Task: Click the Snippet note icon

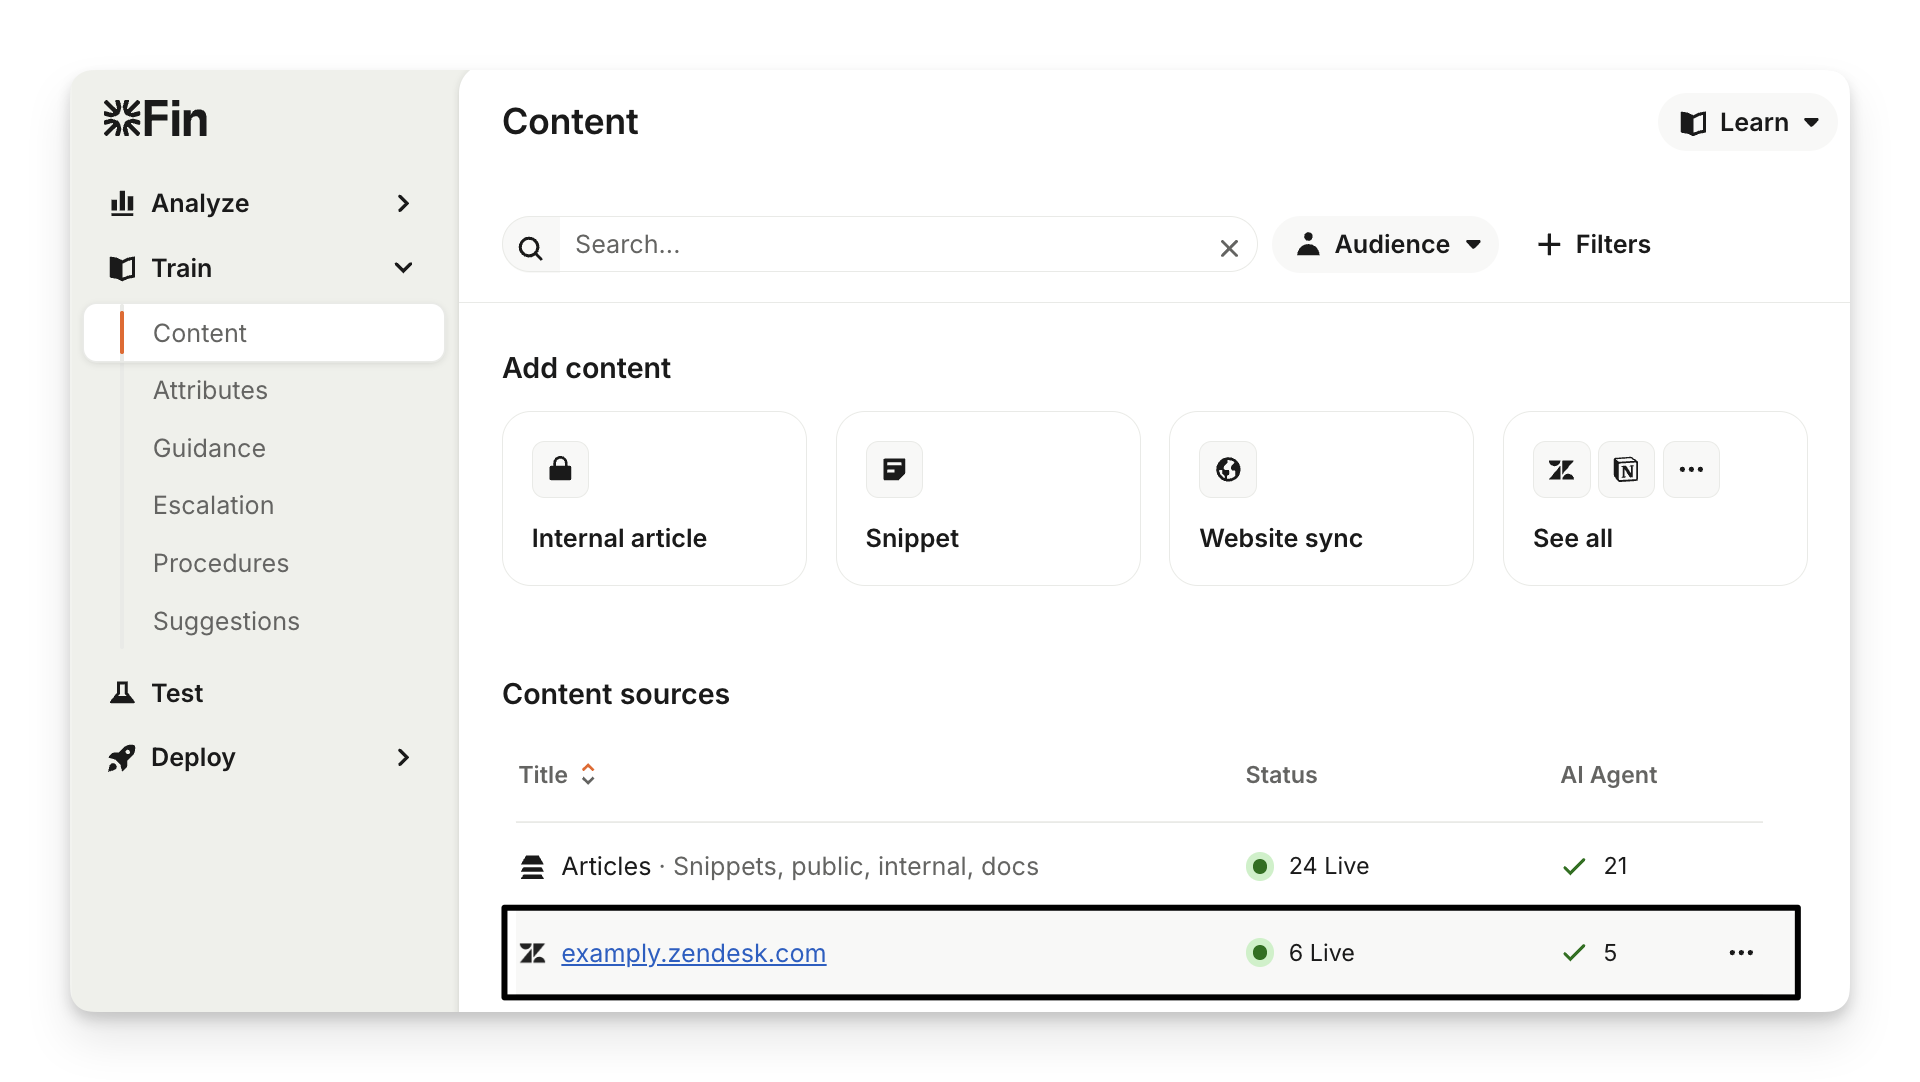Action: pos(894,469)
